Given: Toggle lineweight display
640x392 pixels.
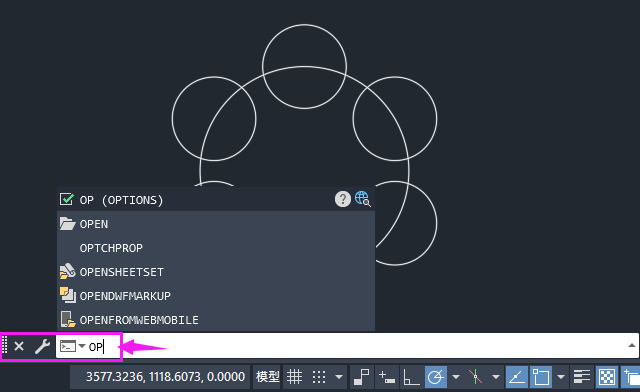Looking at the screenshot, I should 582,376.
